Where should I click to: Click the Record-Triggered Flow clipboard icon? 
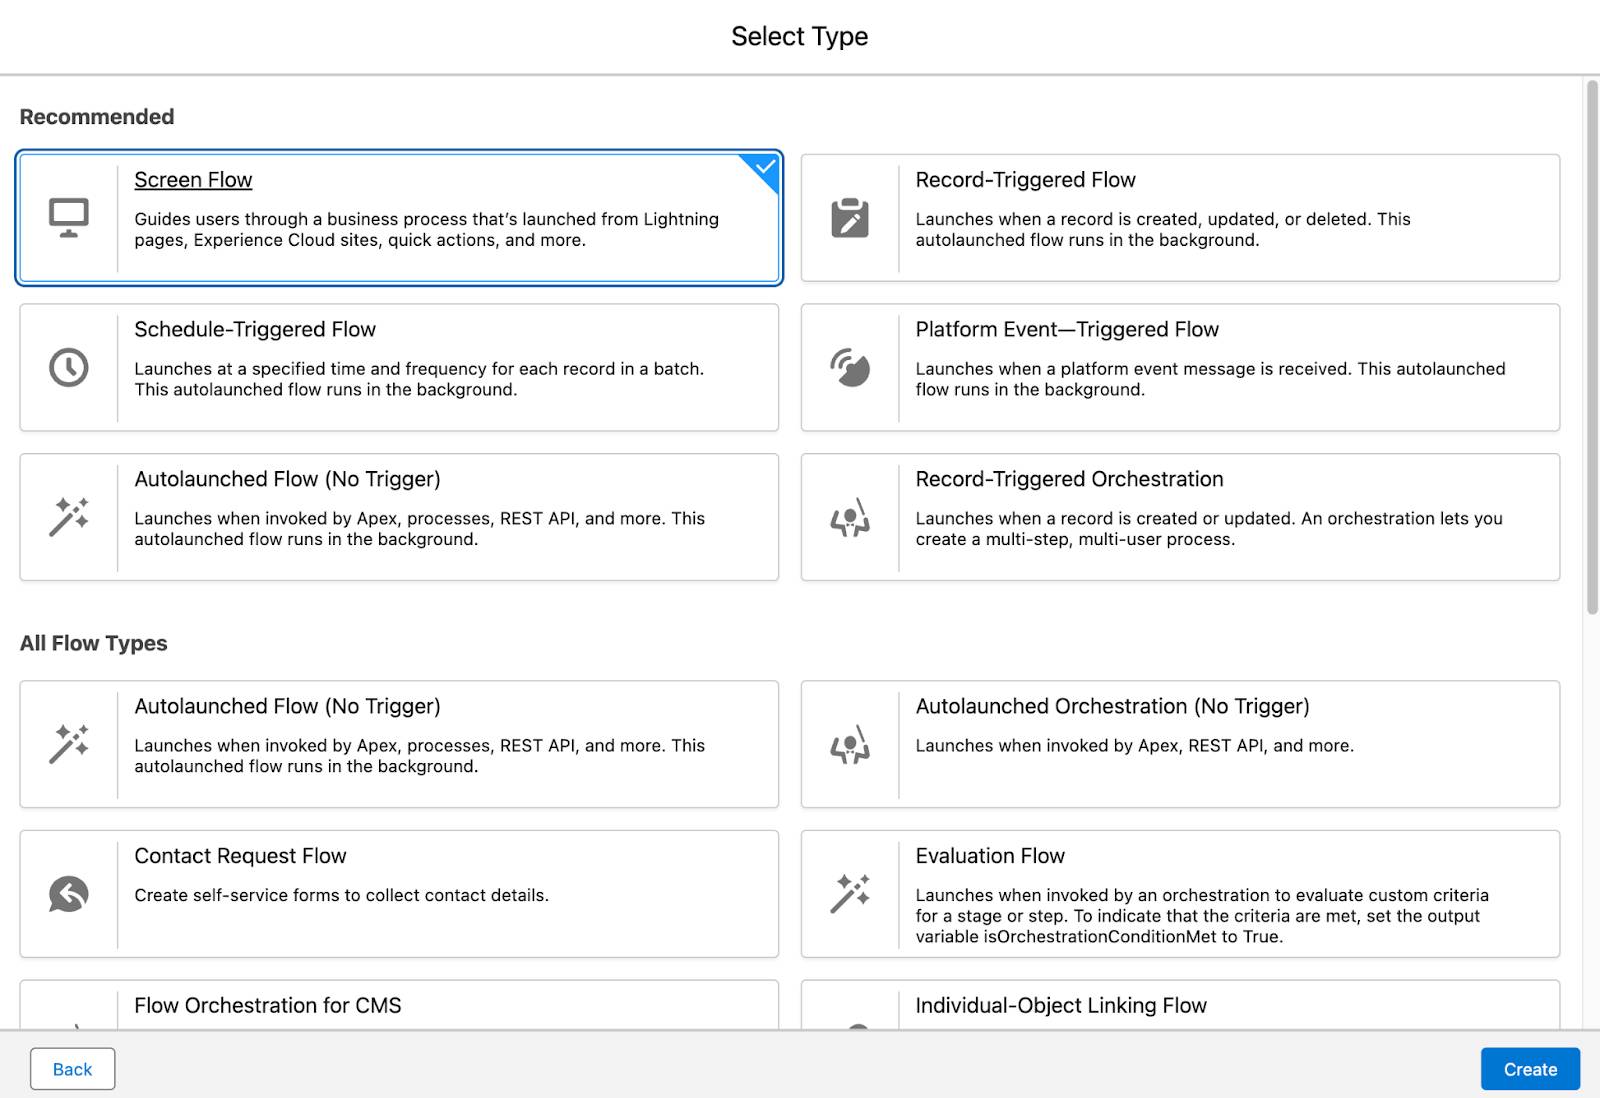[850, 218]
